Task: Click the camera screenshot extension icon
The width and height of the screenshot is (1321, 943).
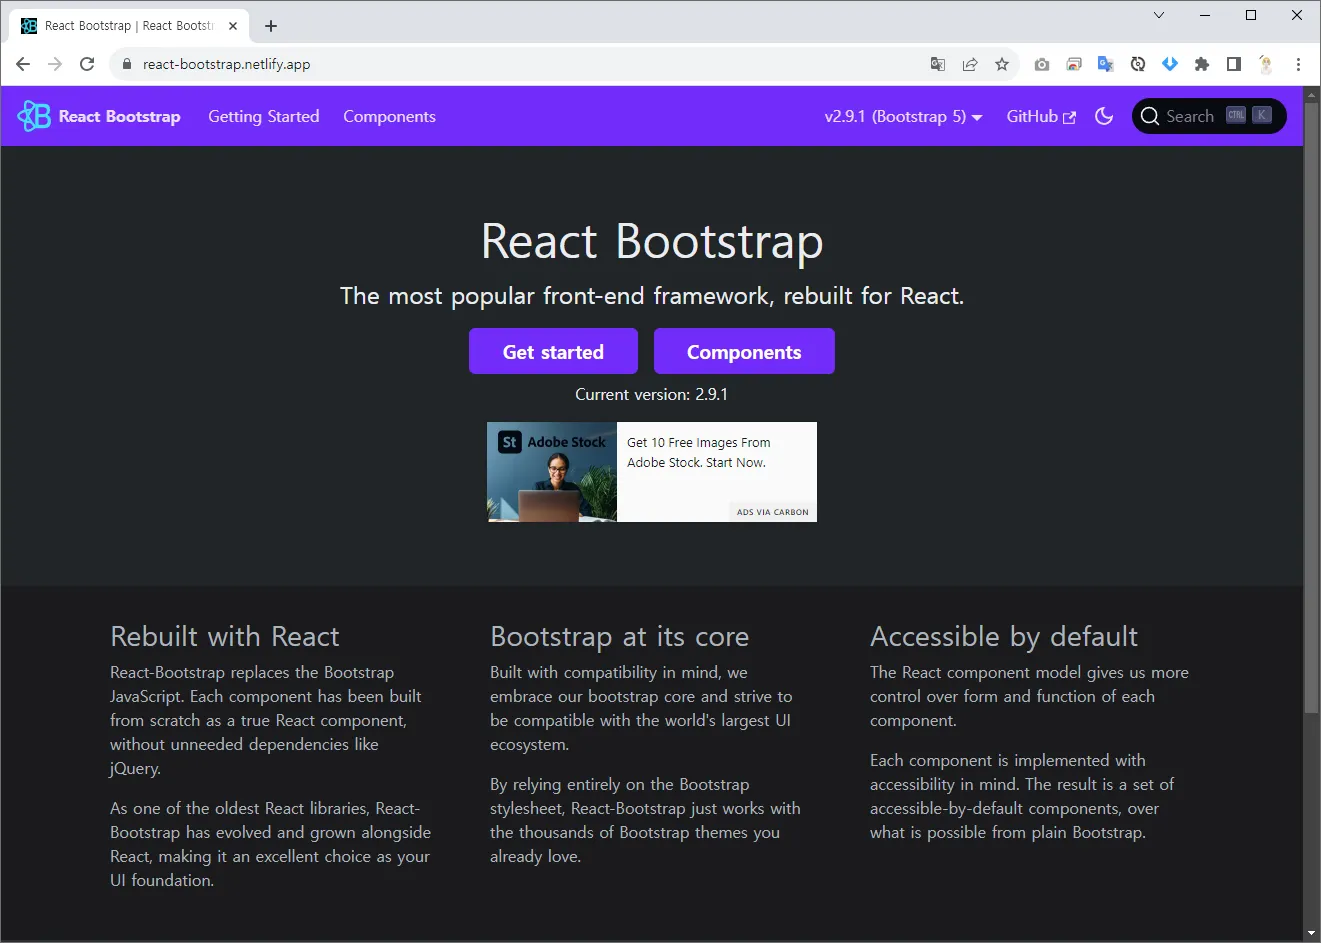Action: pos(1041,64)
